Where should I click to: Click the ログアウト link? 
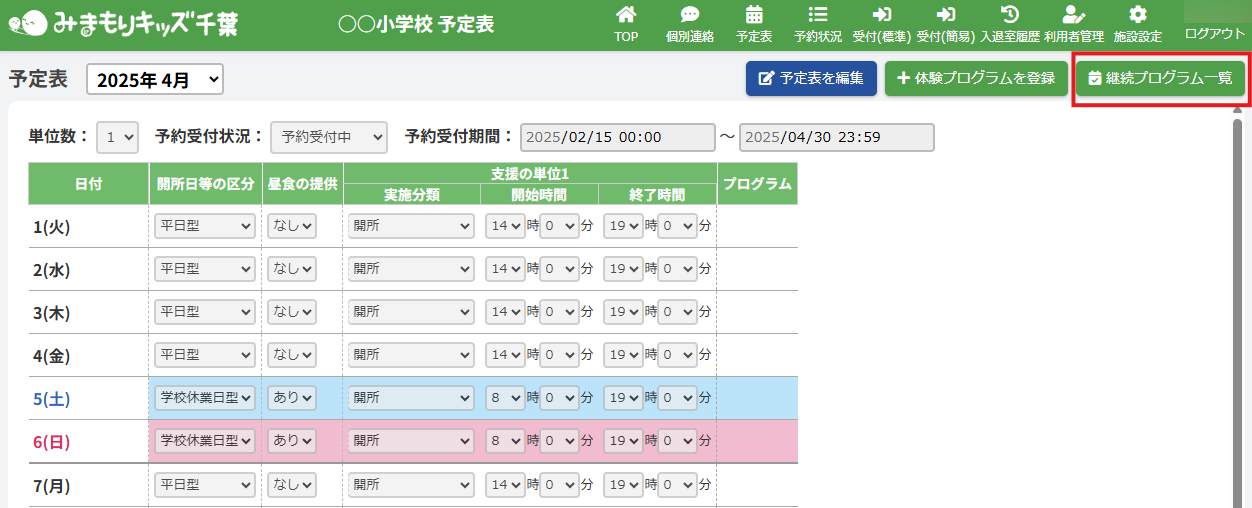tap(1214, 34)
